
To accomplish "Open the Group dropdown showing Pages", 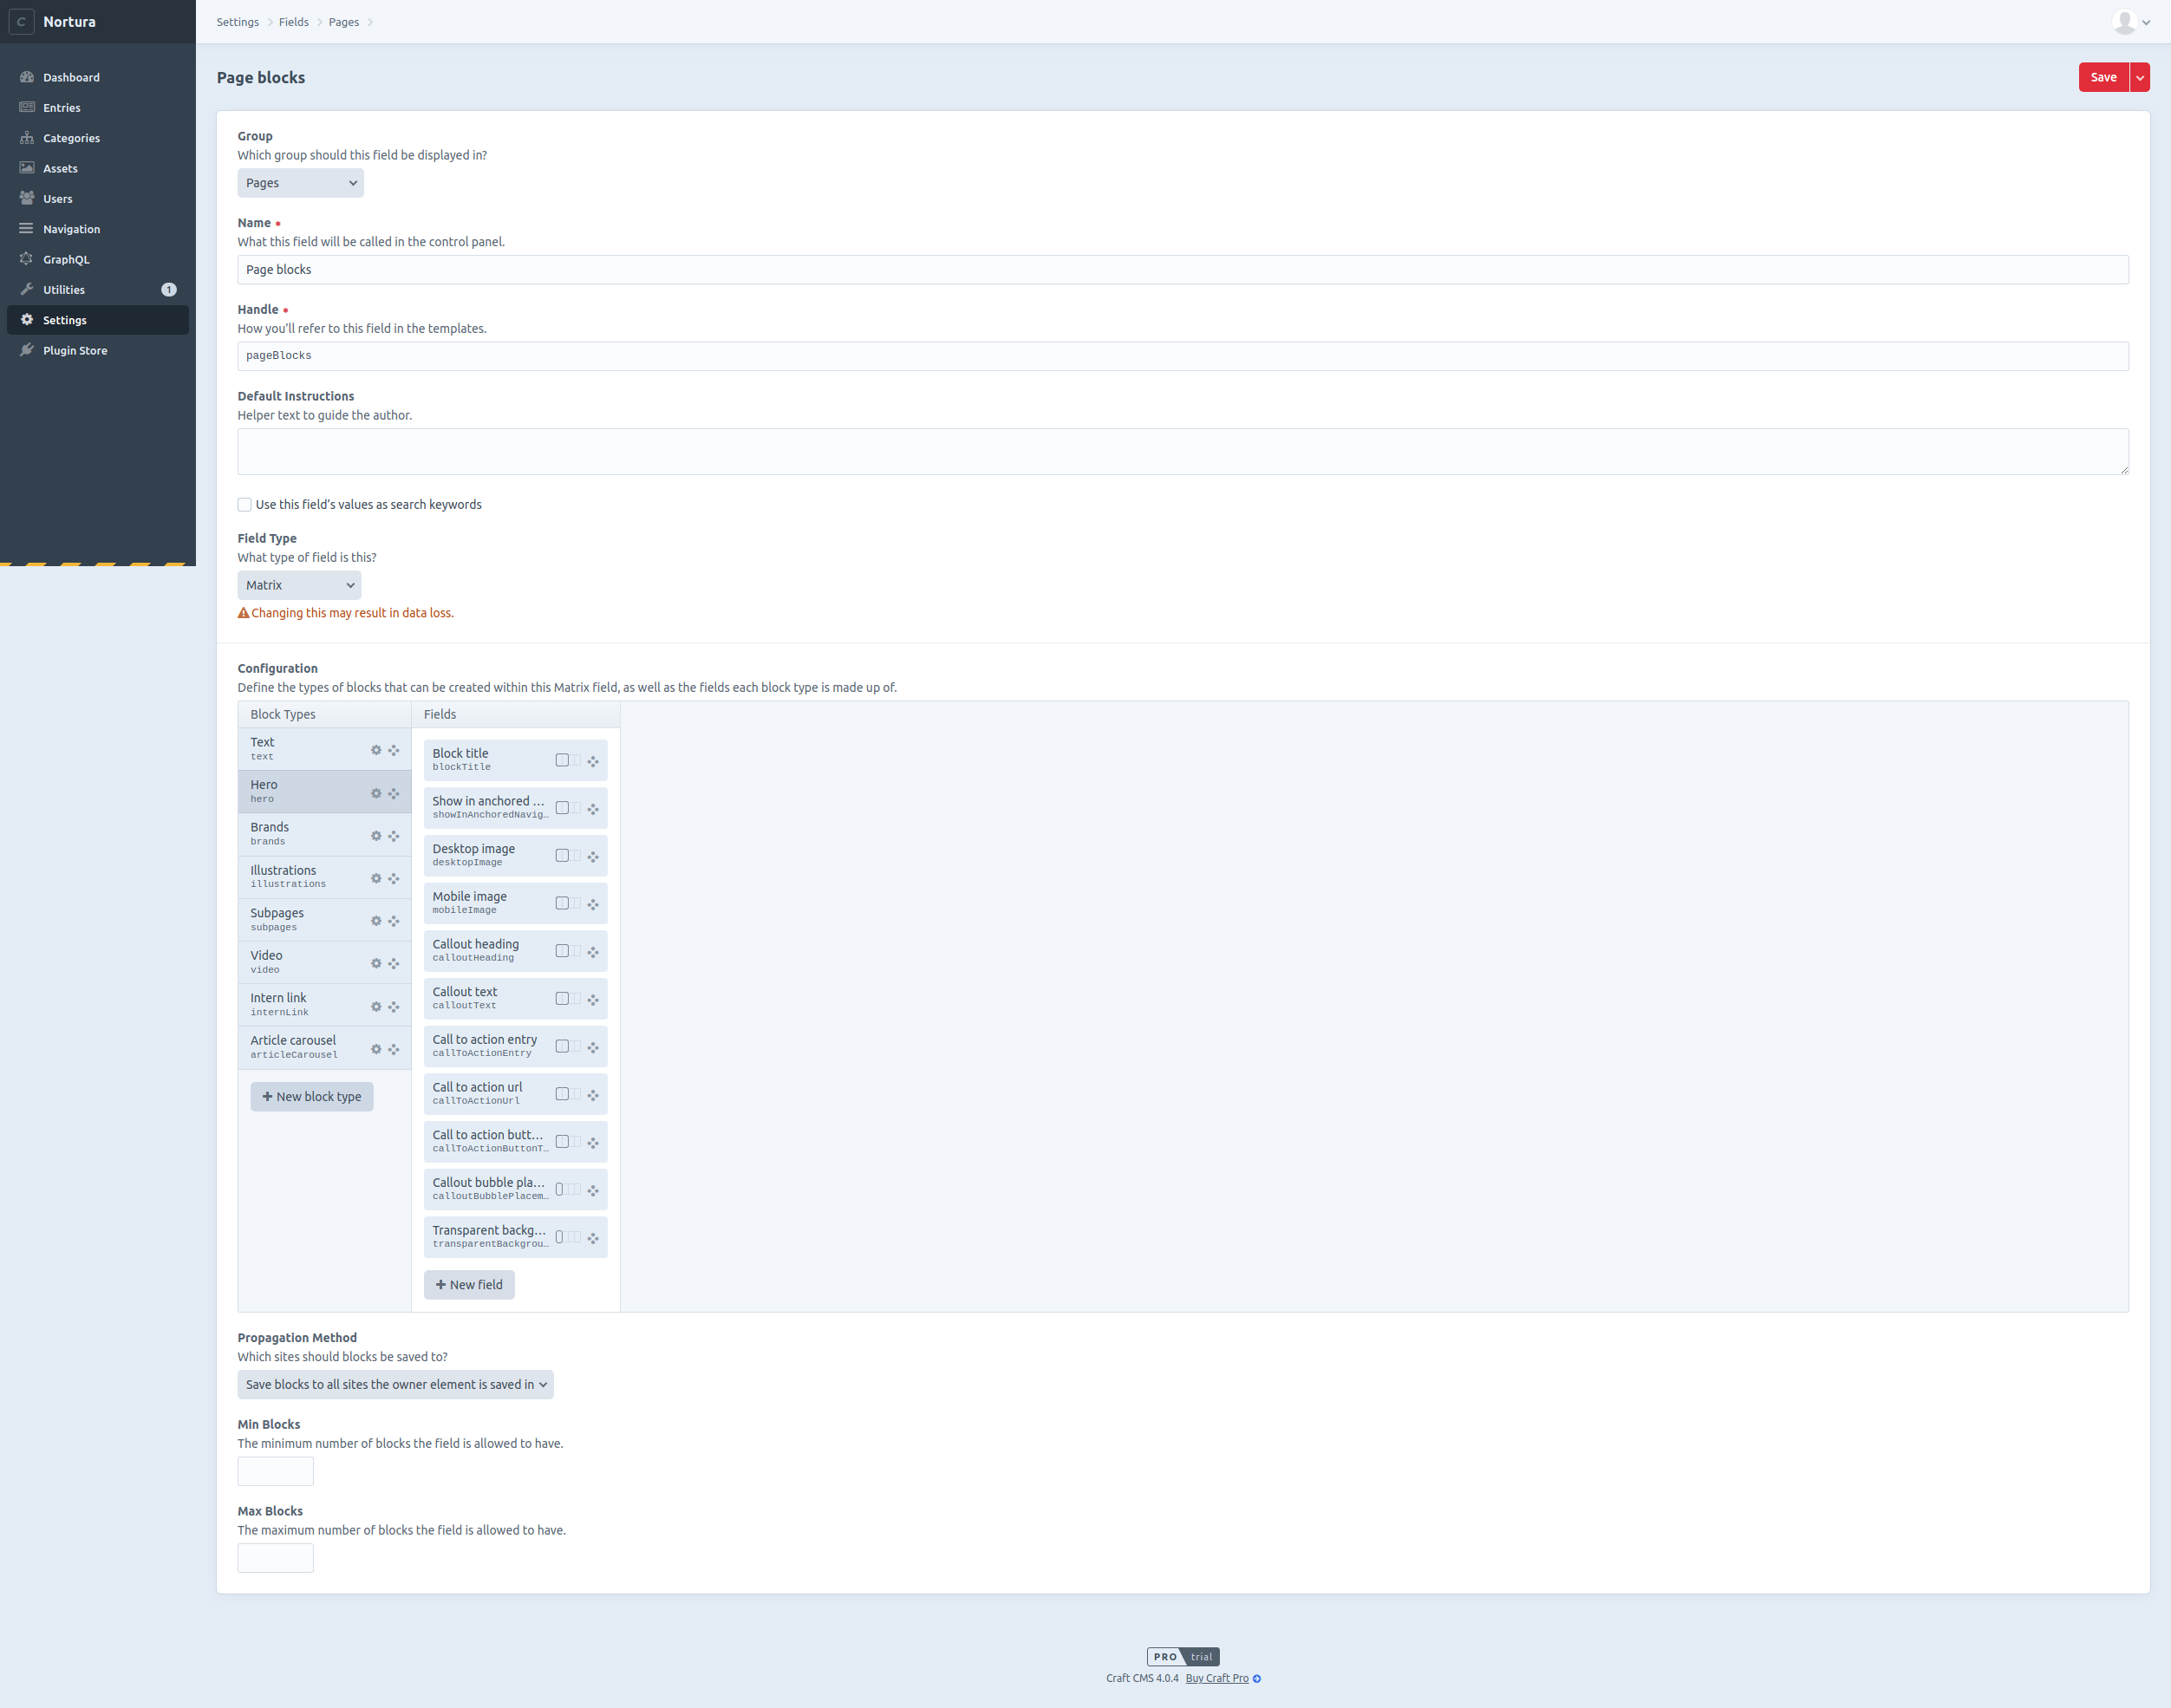I will click(300, 183).
